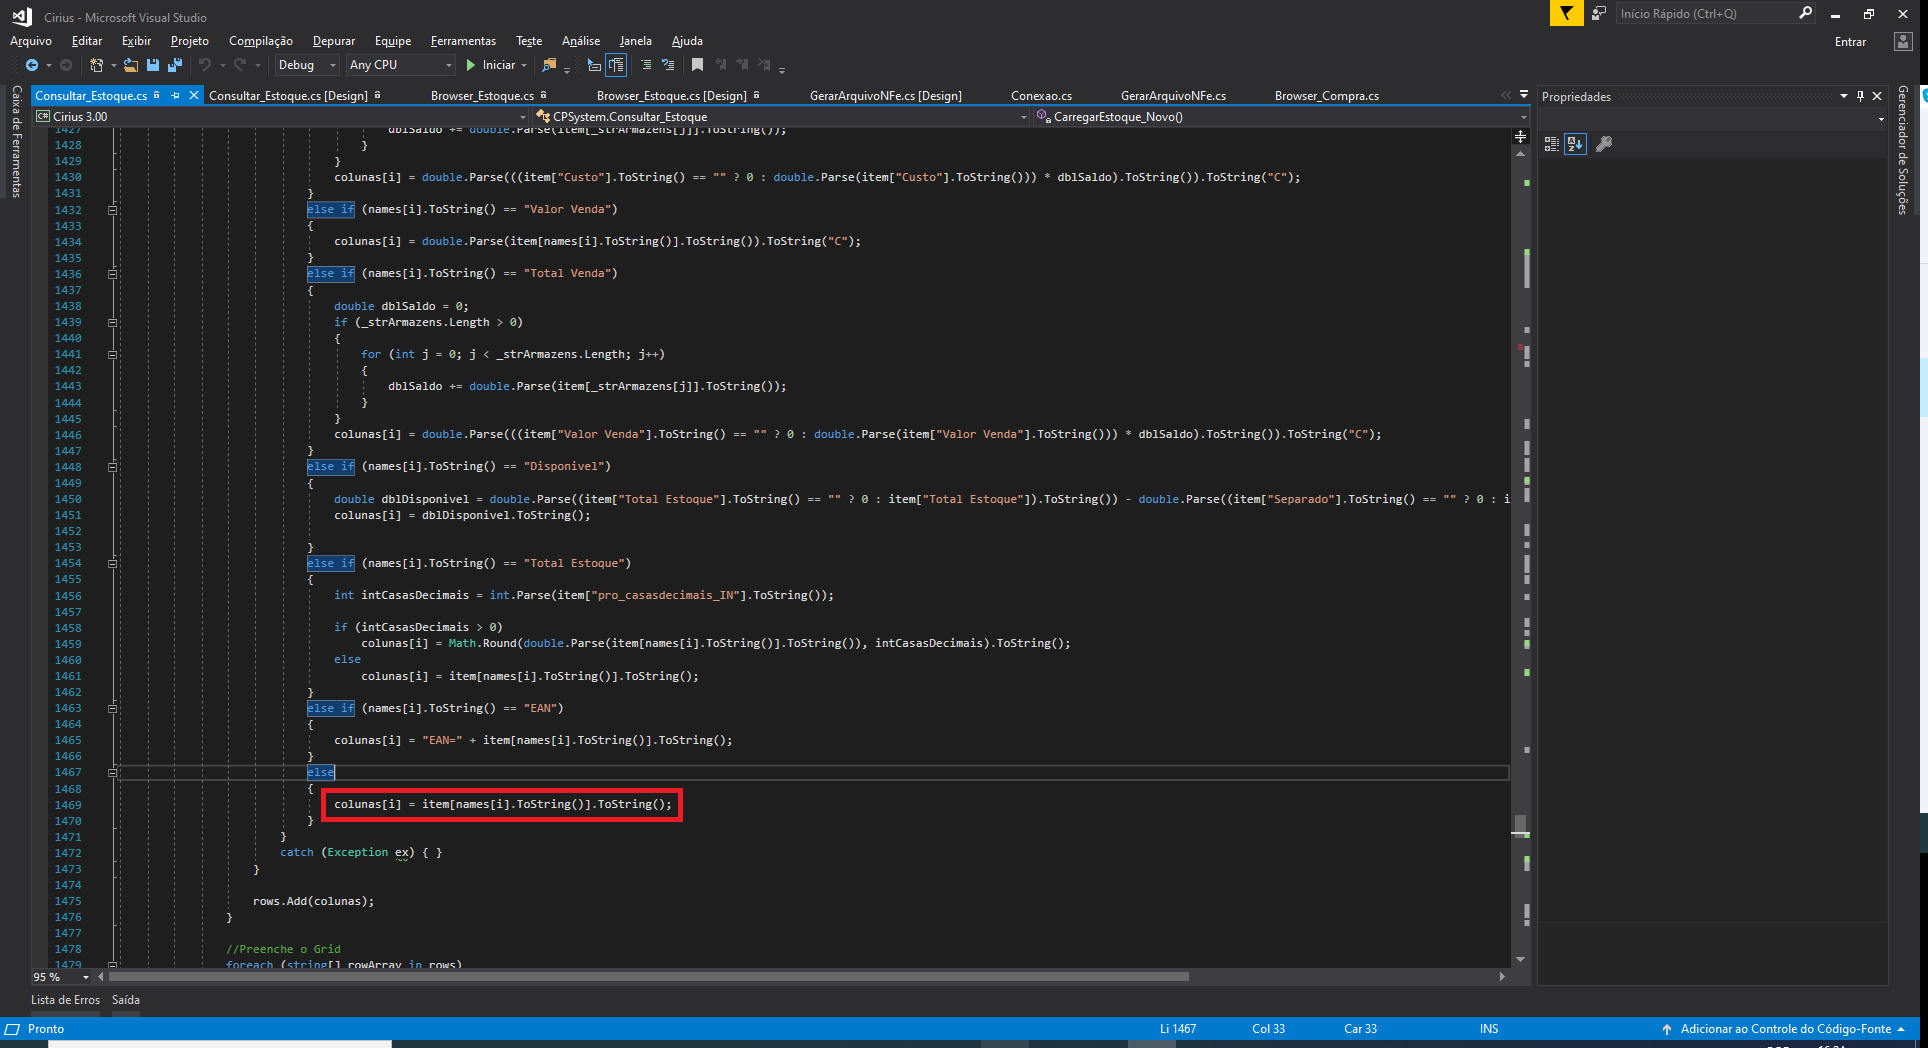Click the Save All toolbar icon
This screenshot has width=1928, height=1048.
pyautogui.click(x=175, y=65)
